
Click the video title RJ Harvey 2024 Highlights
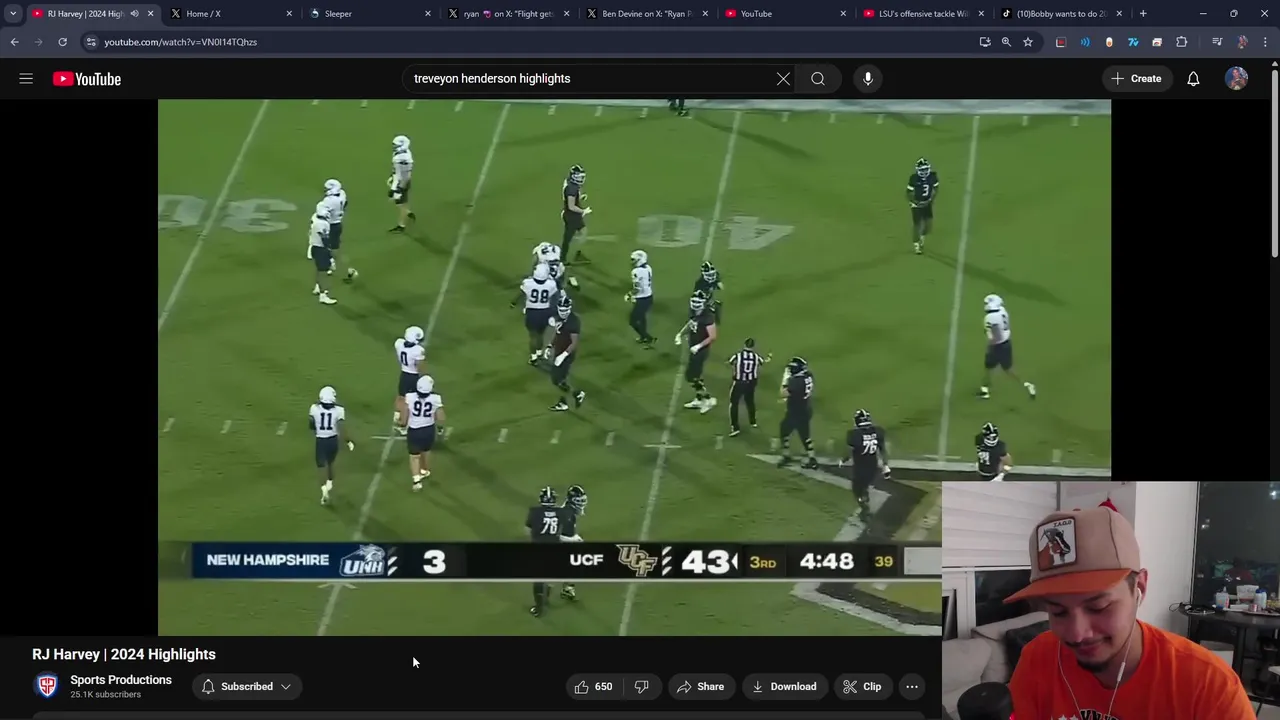point(124,654)
